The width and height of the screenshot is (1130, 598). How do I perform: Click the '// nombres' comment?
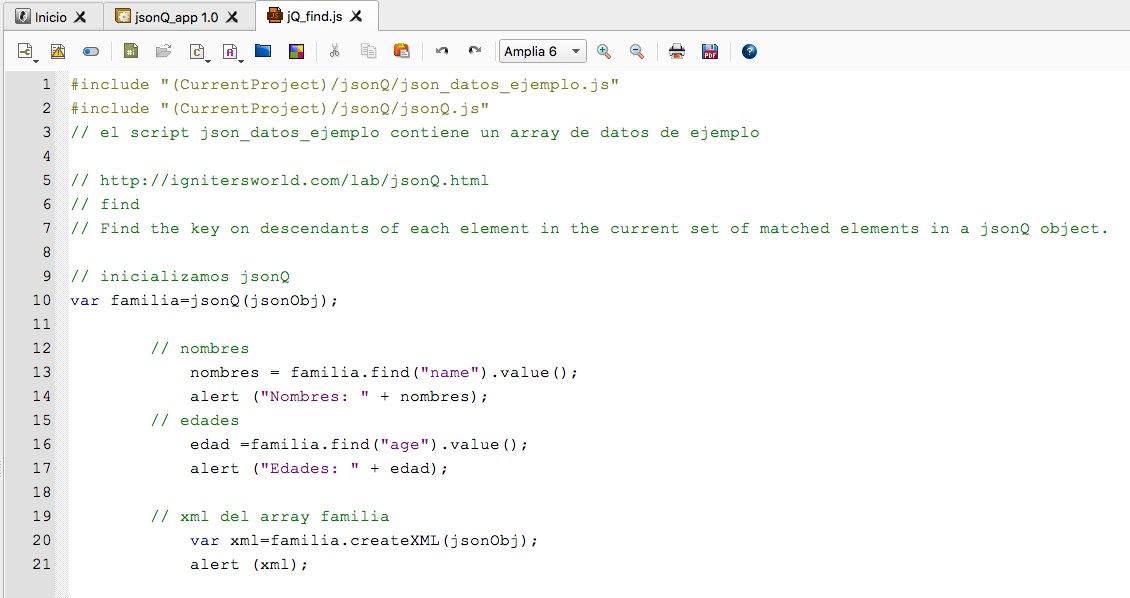click(x=200, y=349)
